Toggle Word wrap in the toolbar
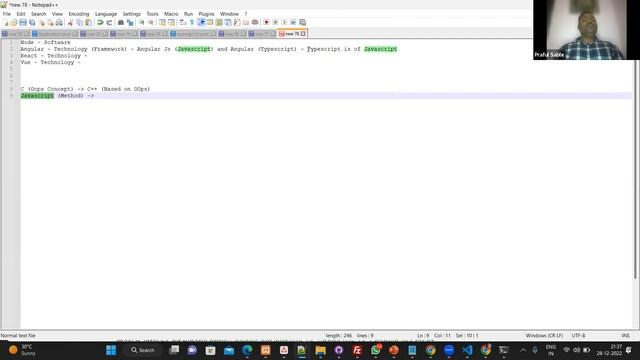 pos(183,22)
